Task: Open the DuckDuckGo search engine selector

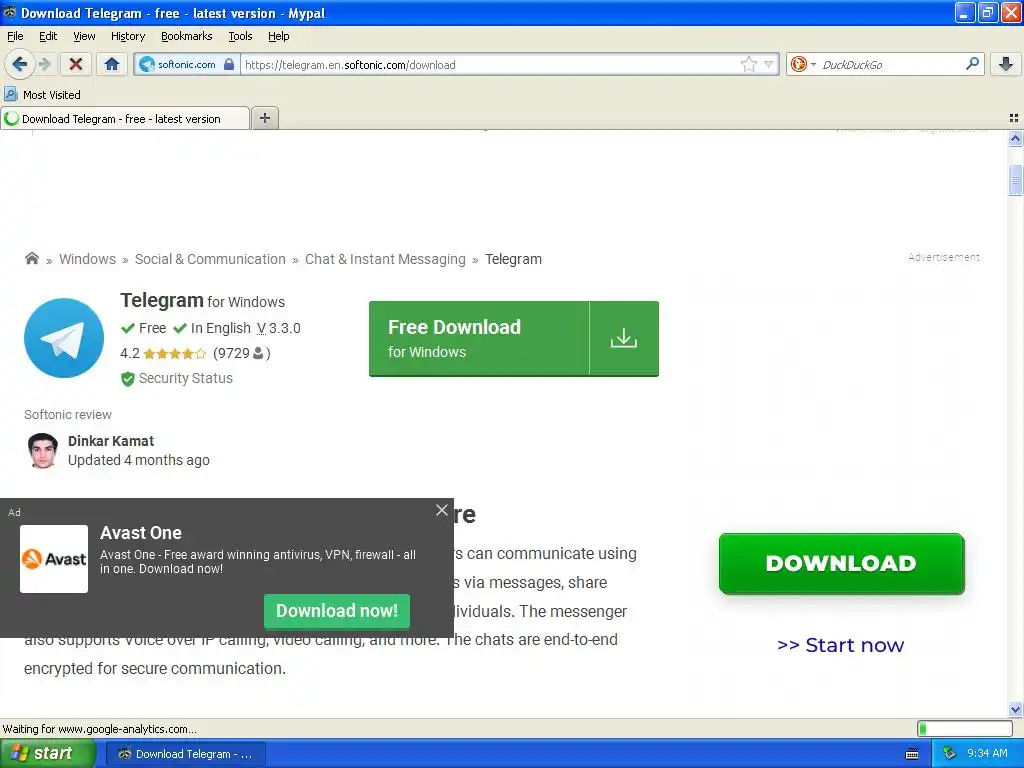Action: coord(803,64)
